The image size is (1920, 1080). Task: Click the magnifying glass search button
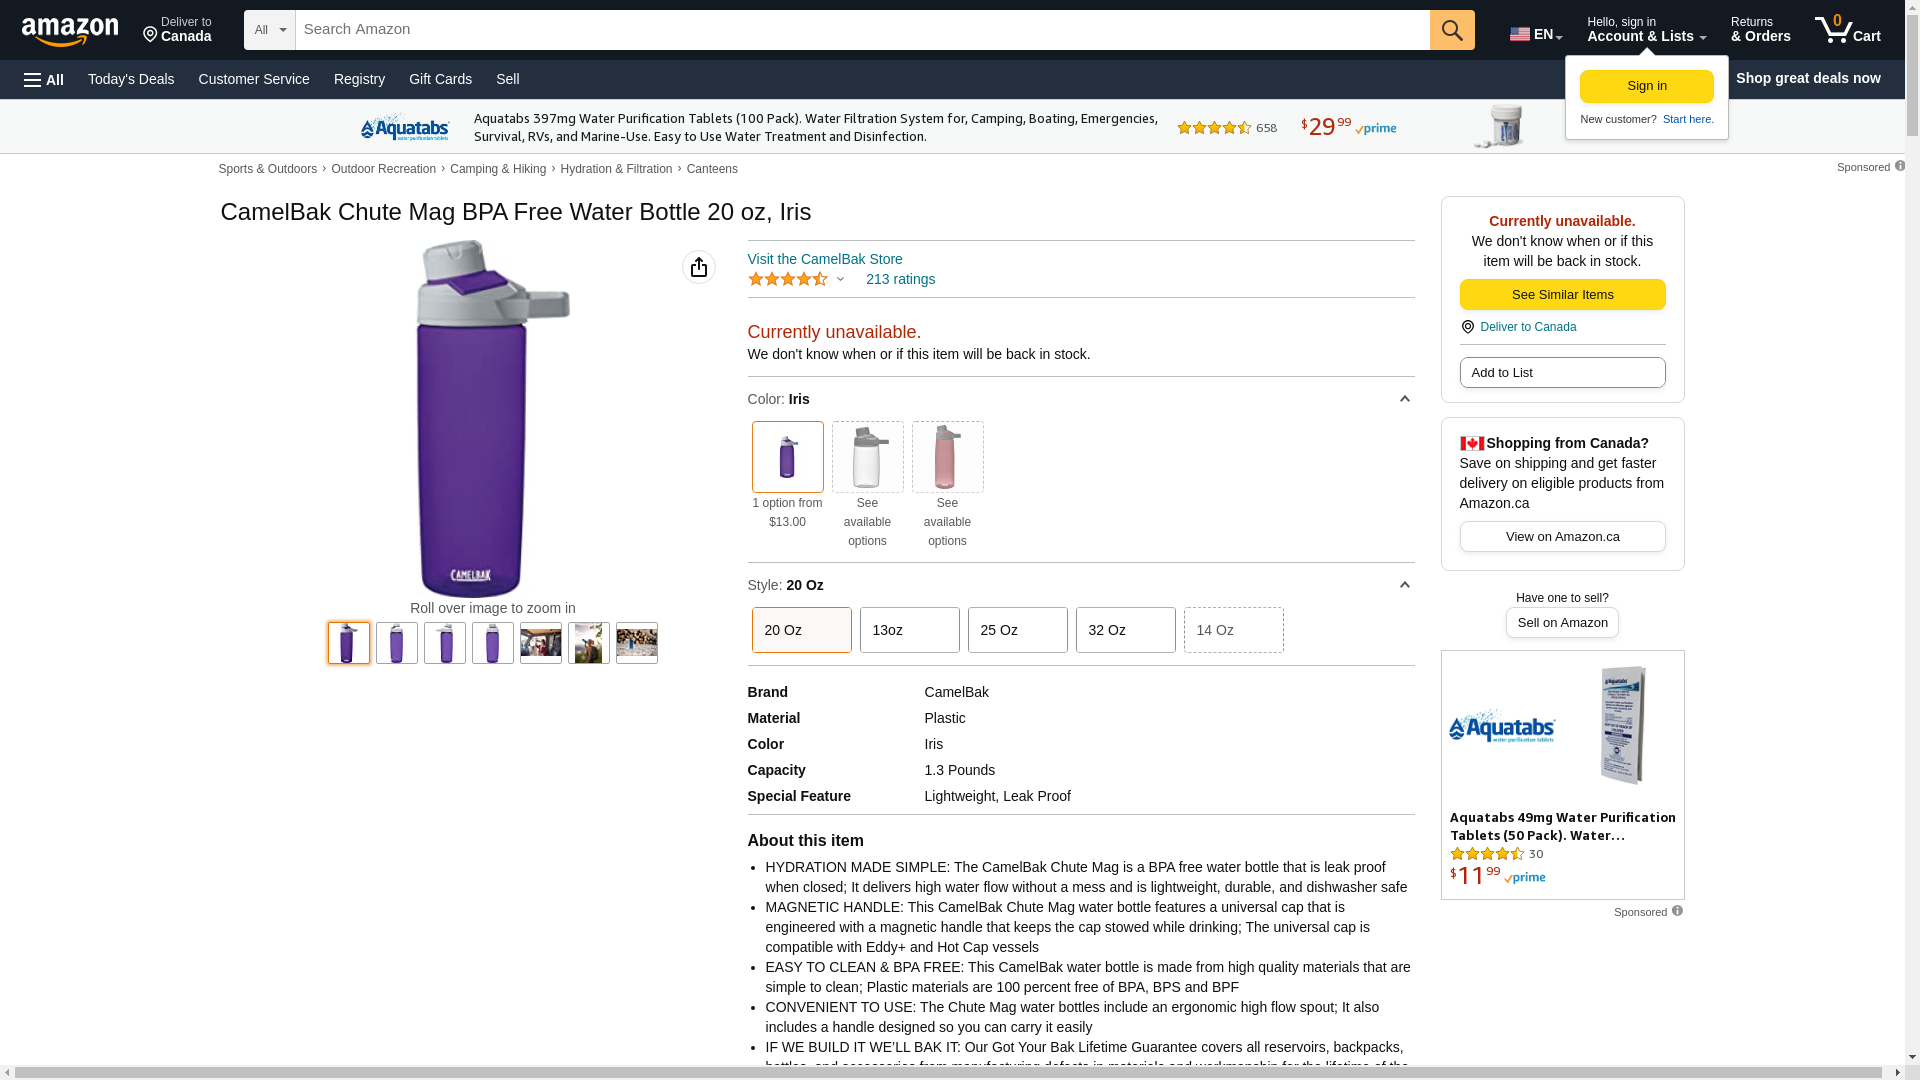click(1452, 30)
